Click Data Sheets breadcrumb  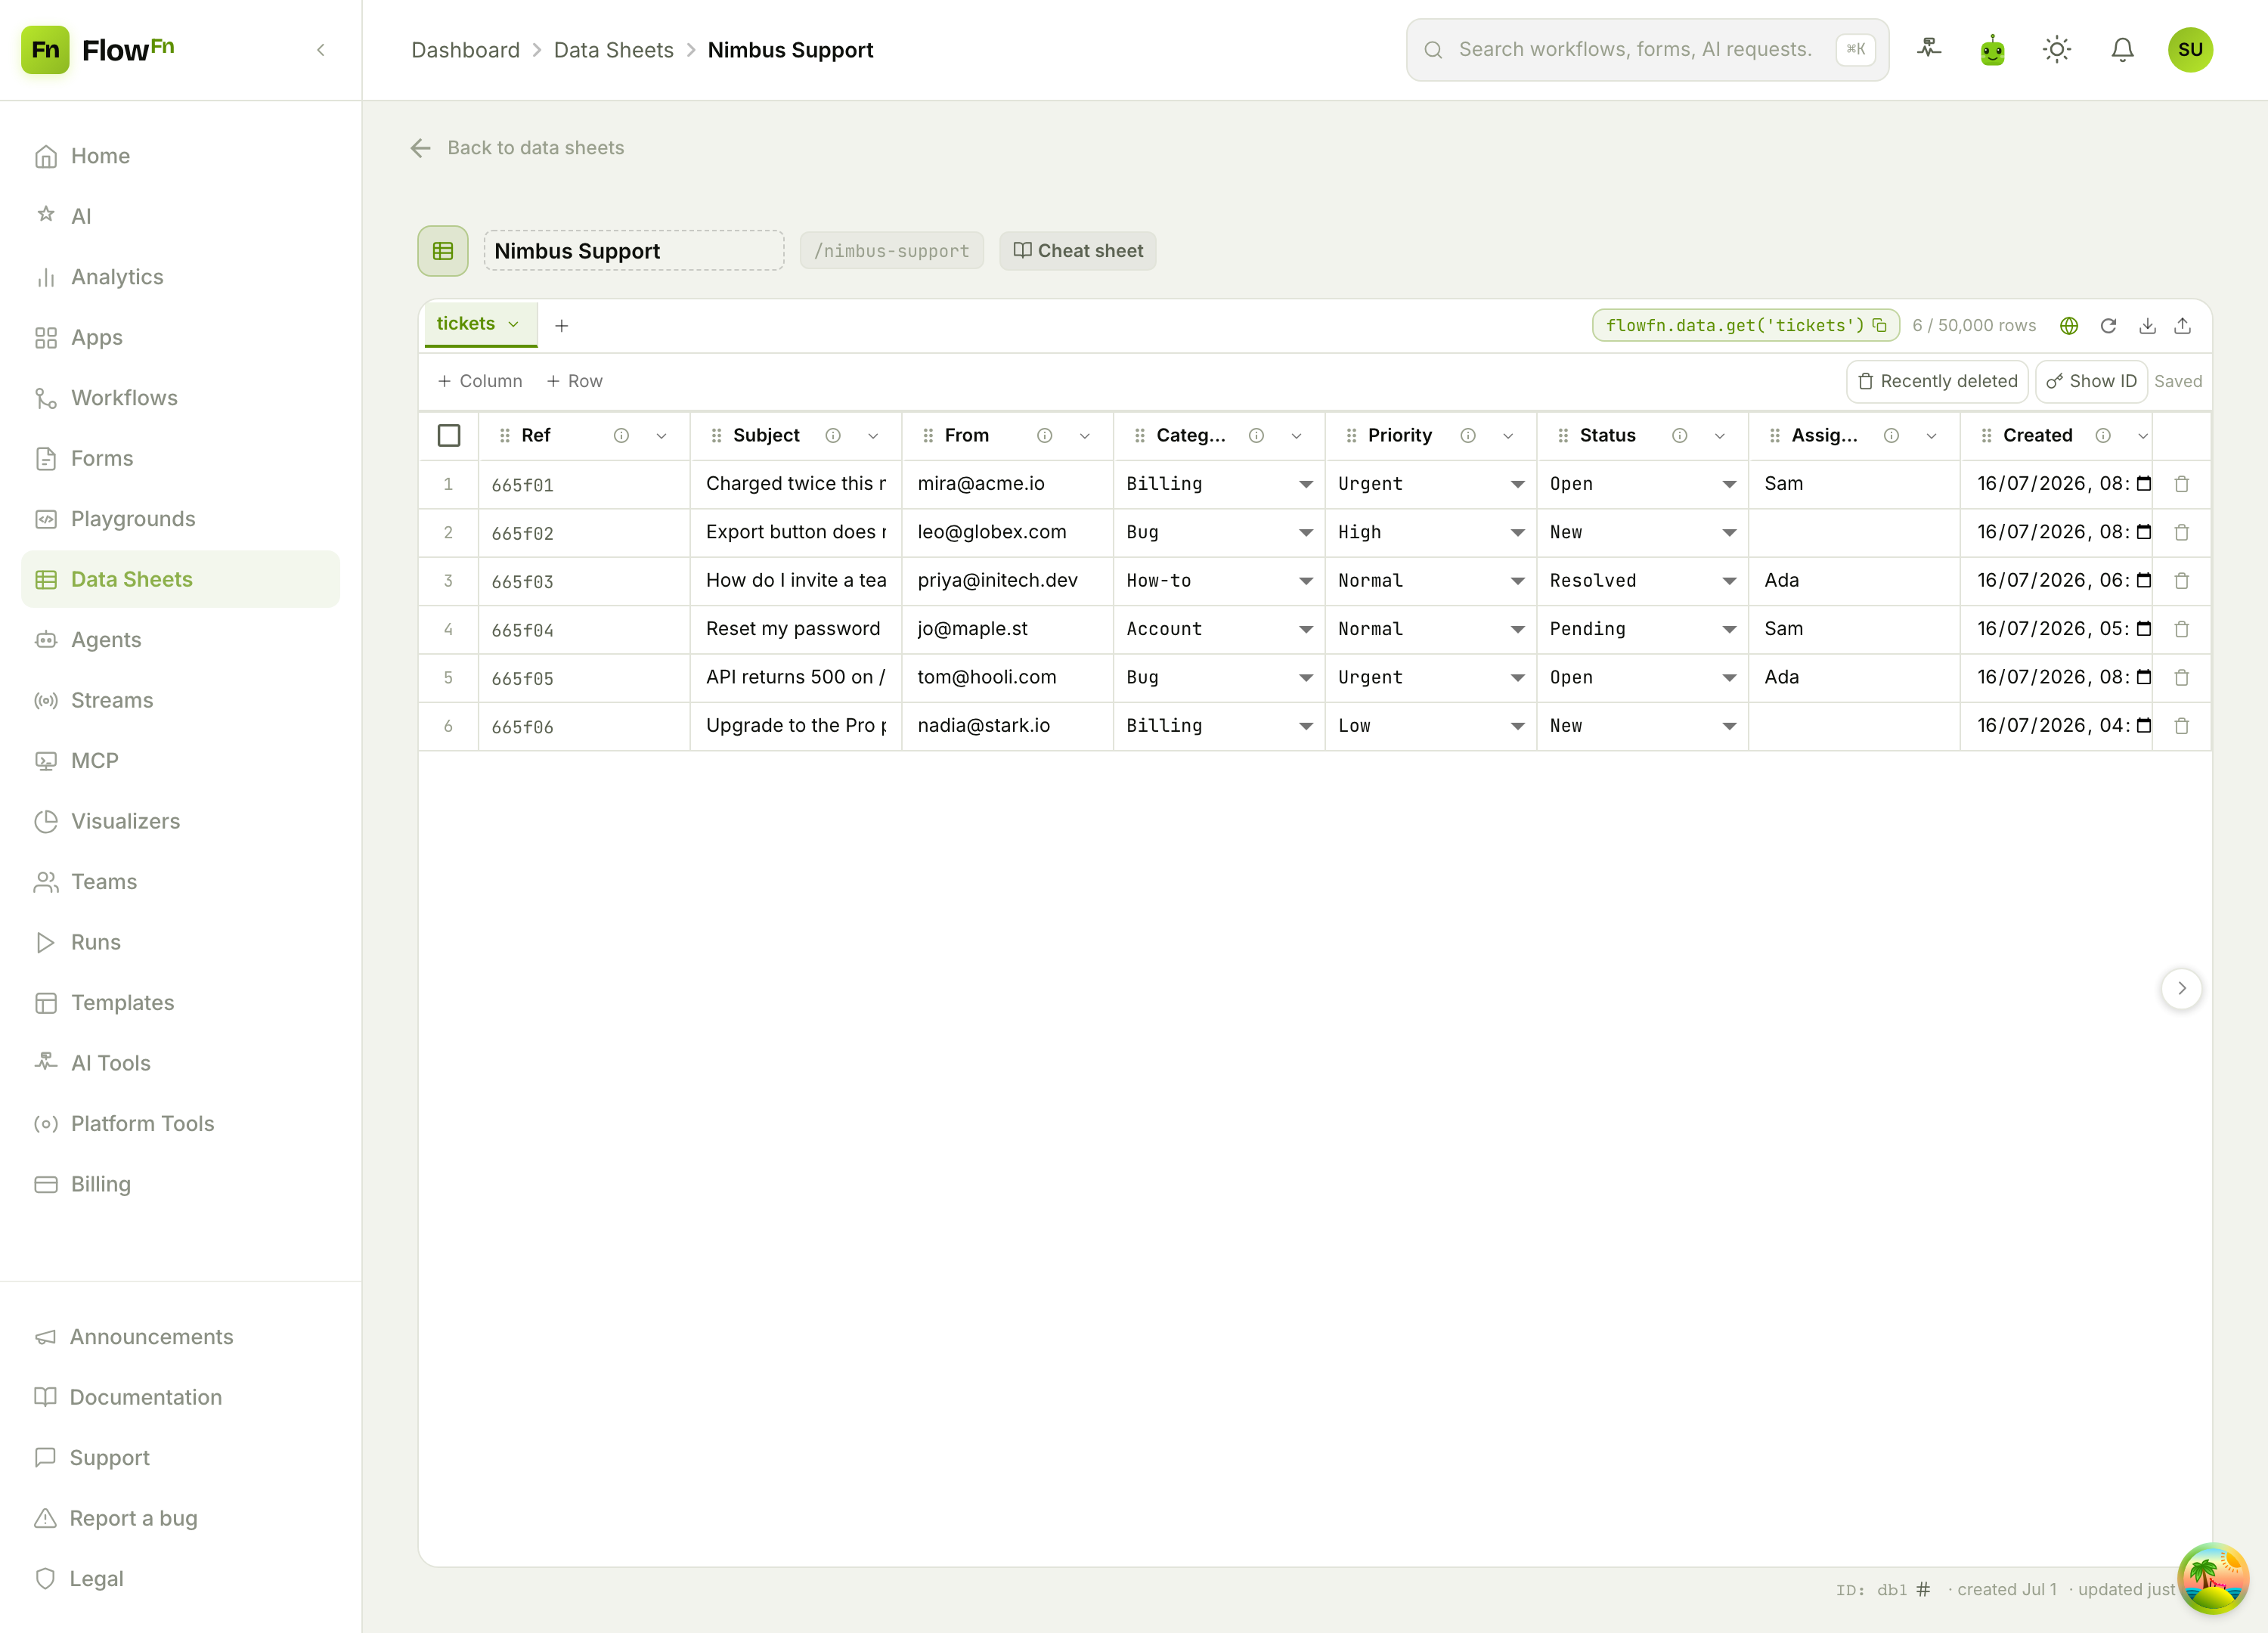(x=614, y=50)
